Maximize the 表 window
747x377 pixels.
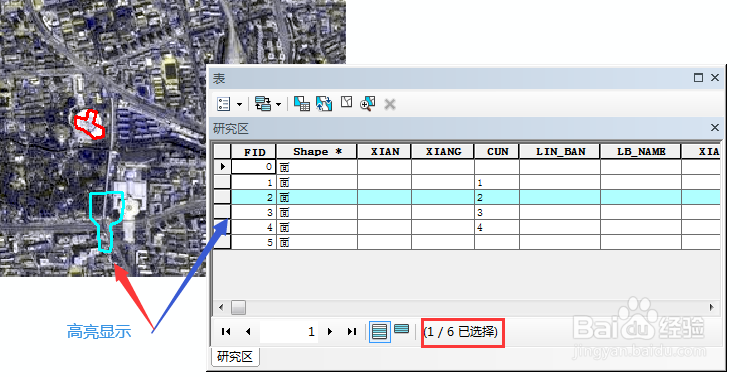(698, 77)
